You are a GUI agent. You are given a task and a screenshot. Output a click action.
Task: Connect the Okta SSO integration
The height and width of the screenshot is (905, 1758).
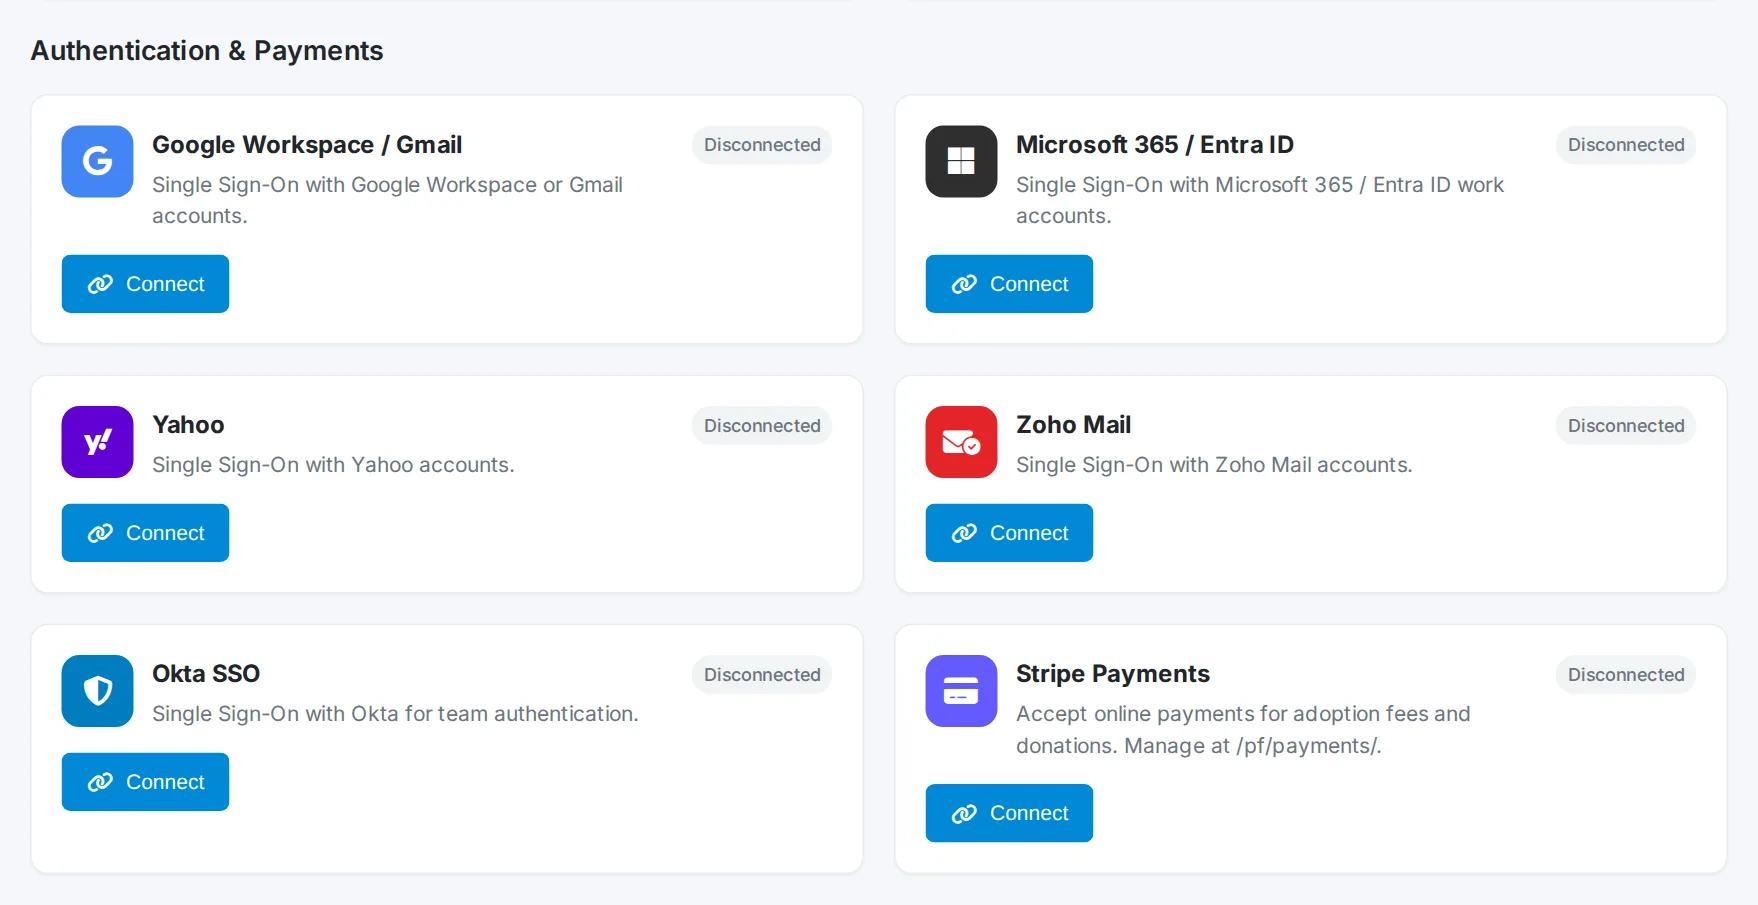tap(145, 782)
